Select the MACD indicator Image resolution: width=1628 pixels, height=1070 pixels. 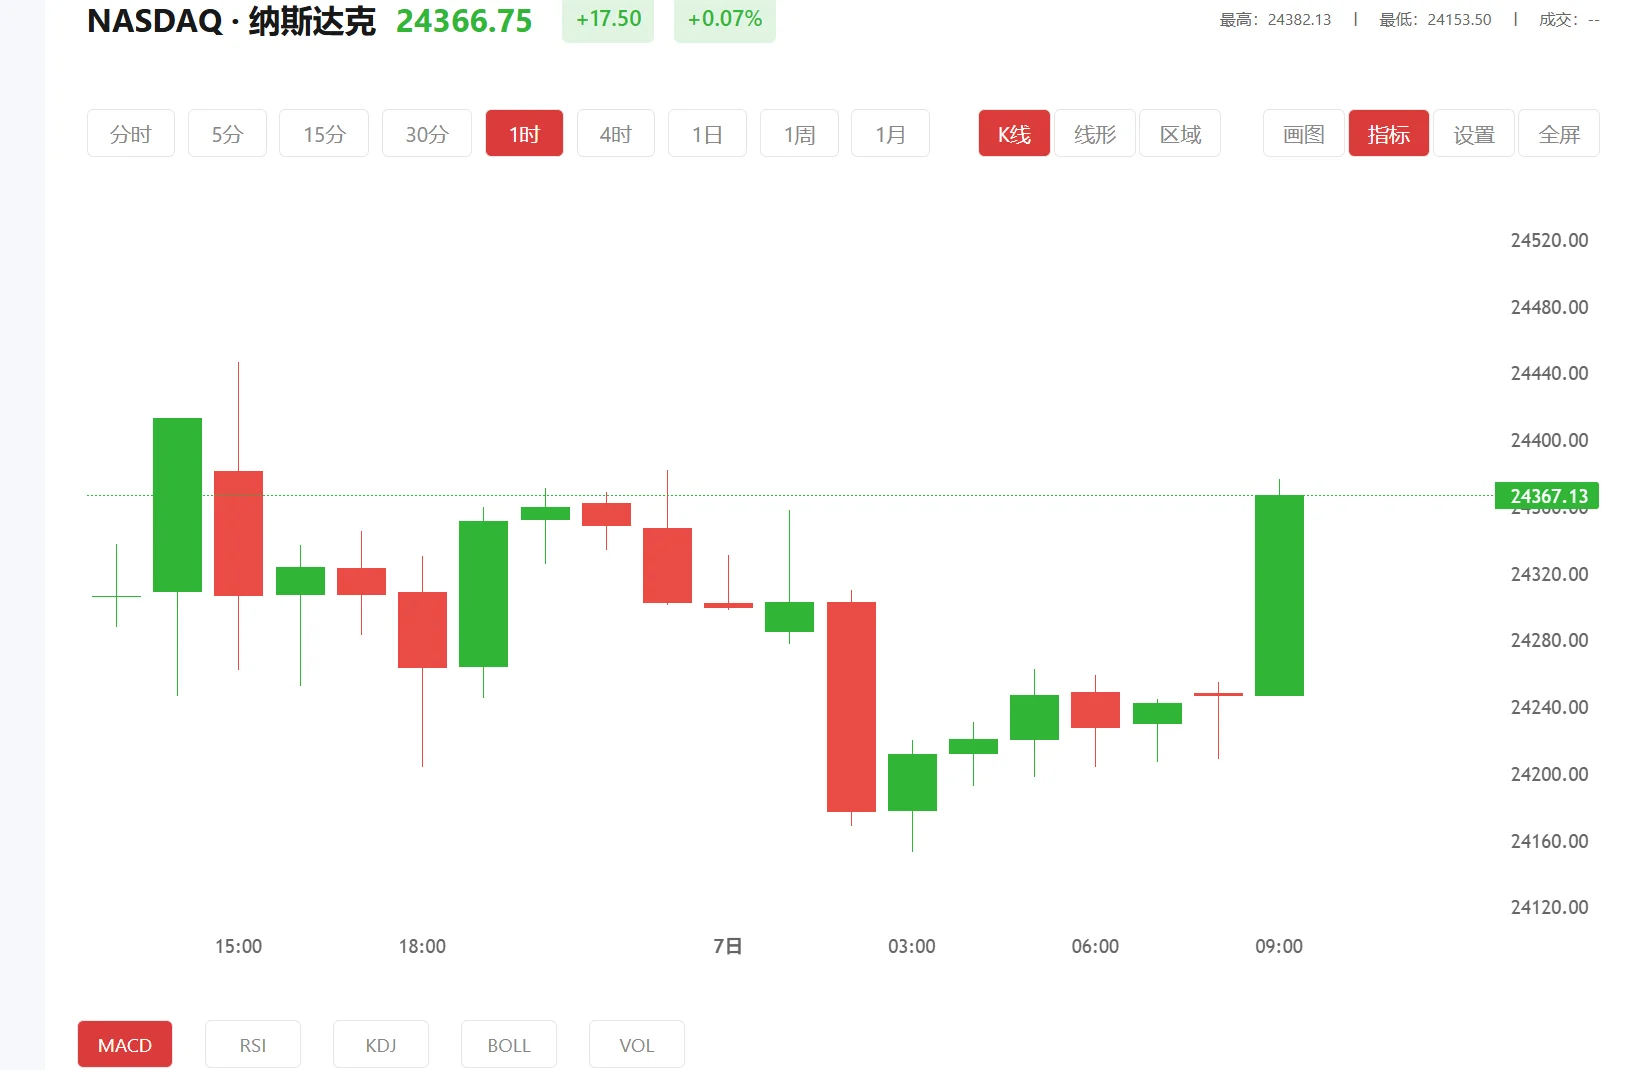click(x=124, y=1044)
